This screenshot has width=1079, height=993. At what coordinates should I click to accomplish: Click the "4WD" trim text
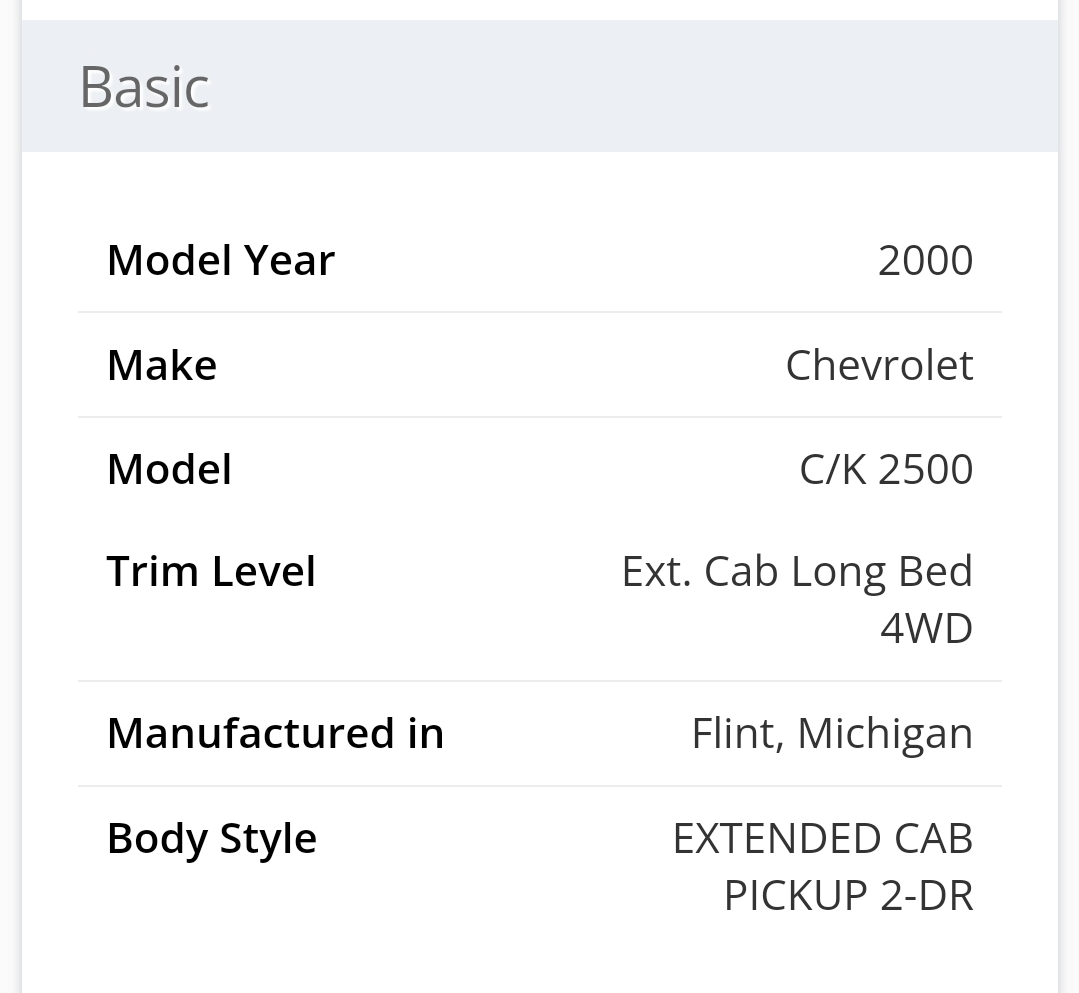pyautogui.click(x=926, y=629)
